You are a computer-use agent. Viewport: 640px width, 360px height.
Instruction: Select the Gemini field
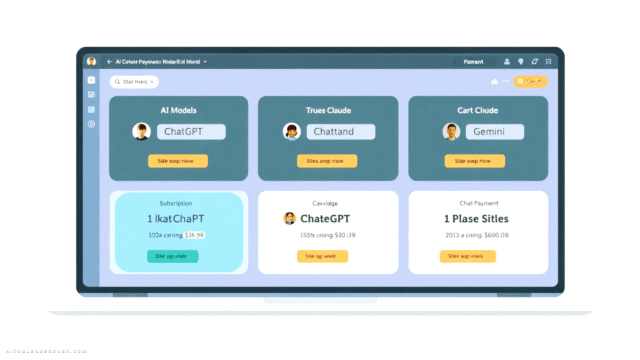tap(495, 132)
